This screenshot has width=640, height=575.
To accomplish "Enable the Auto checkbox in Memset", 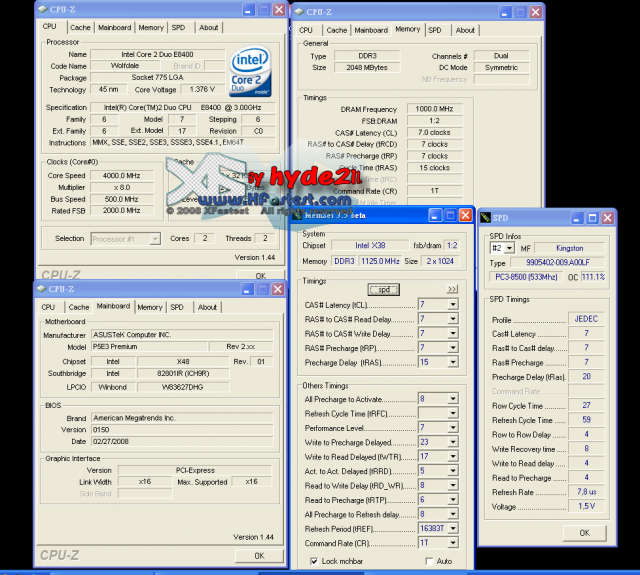I will point(429,561).
